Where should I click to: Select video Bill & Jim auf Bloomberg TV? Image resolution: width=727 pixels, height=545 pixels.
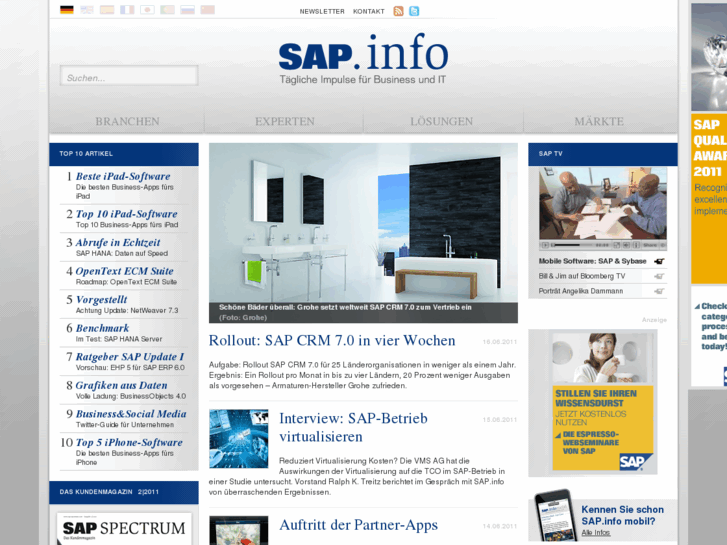582,276
